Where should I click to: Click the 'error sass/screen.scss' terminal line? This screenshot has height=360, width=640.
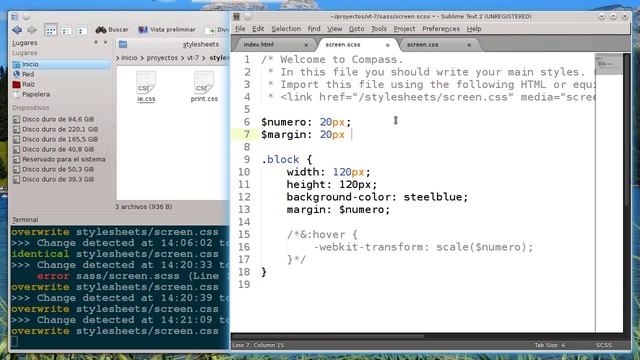(128, 276)
